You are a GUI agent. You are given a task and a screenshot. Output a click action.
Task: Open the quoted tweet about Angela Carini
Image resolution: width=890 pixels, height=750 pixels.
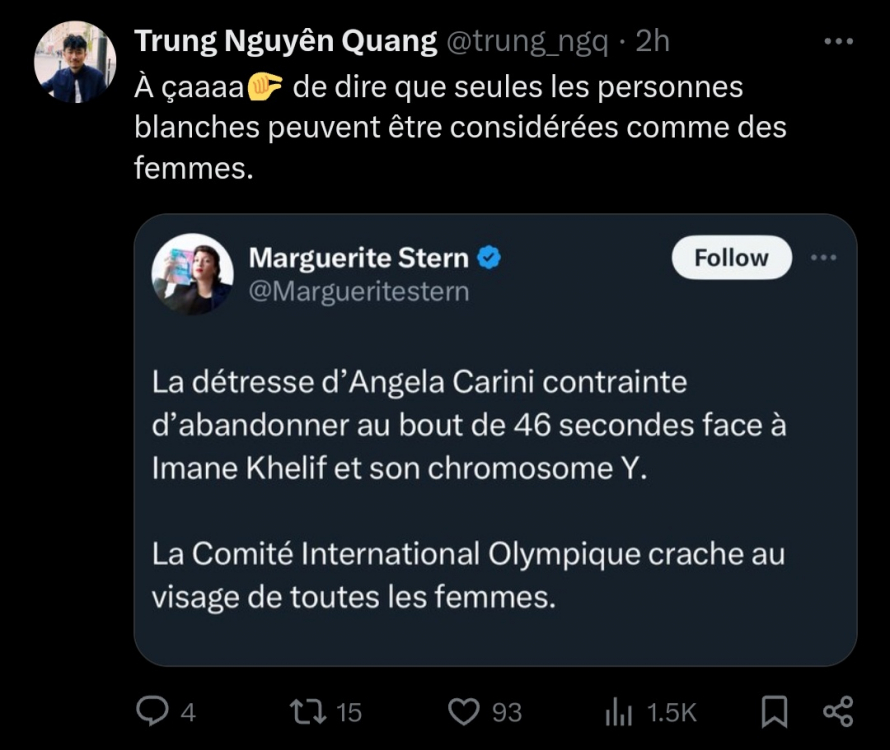470,490
